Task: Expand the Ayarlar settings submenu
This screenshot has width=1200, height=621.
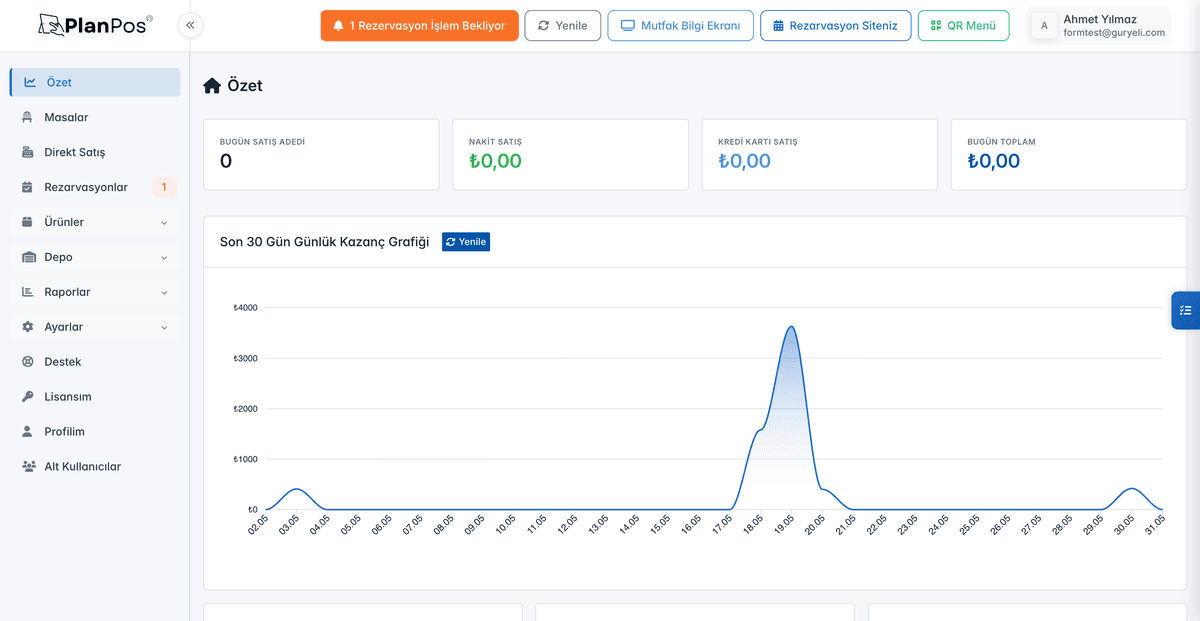Action: point(95,327)
